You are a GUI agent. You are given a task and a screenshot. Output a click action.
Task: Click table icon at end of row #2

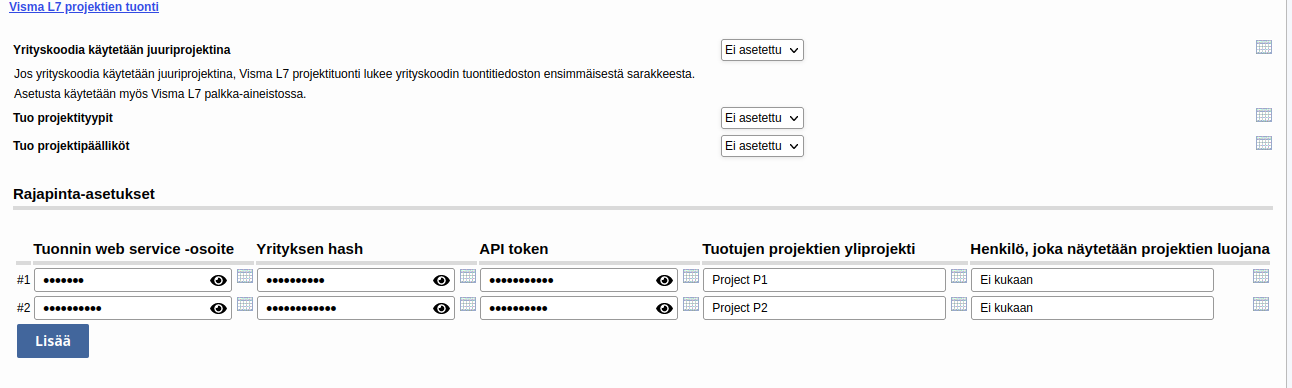tap(1261, 304)
